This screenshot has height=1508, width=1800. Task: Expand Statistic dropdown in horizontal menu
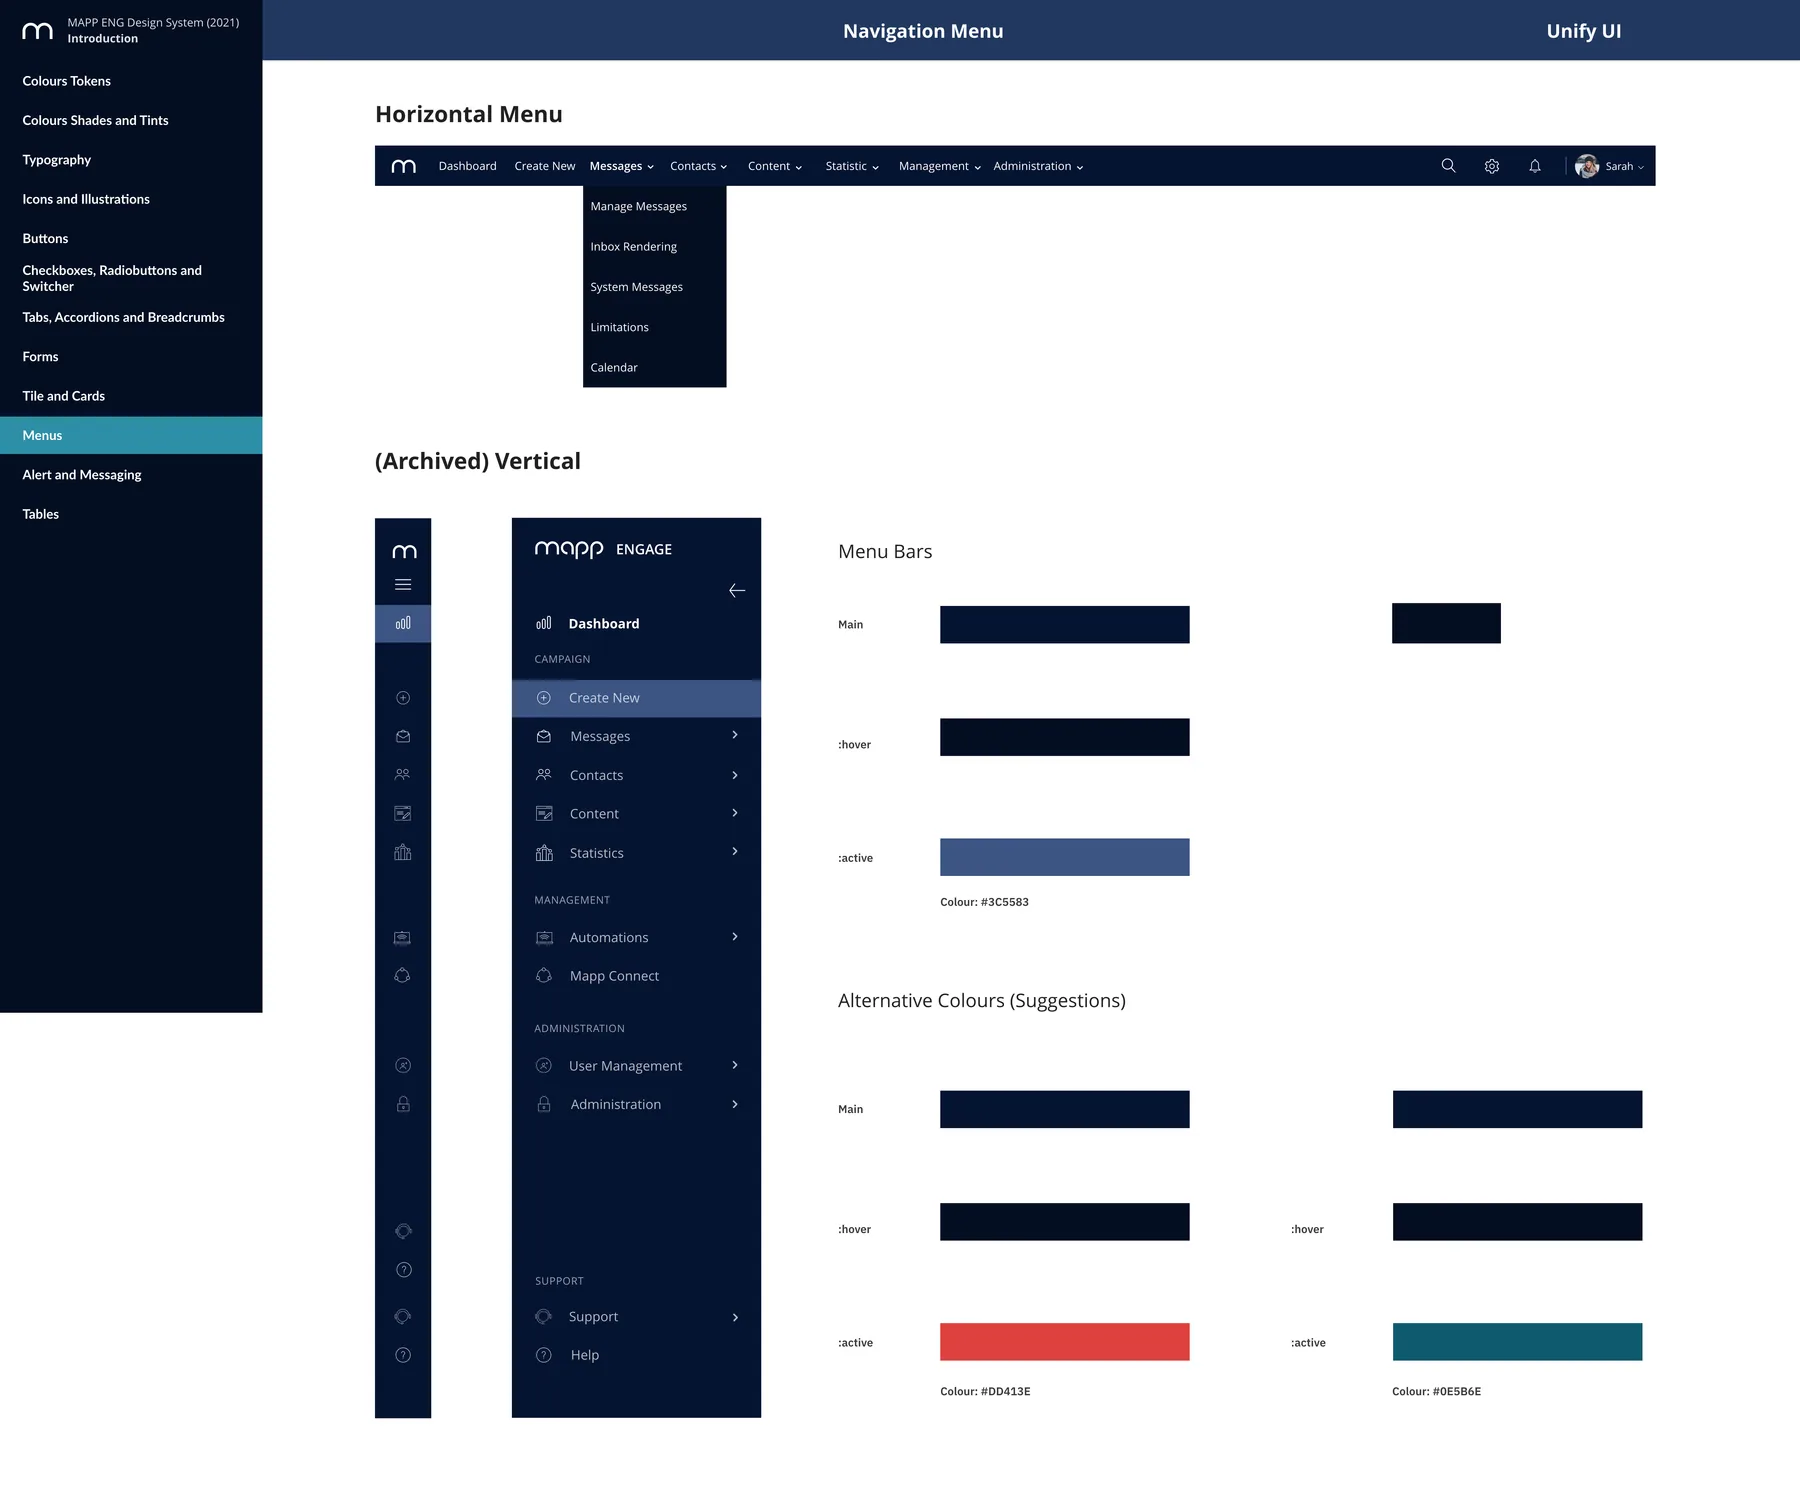coord(852,166)
